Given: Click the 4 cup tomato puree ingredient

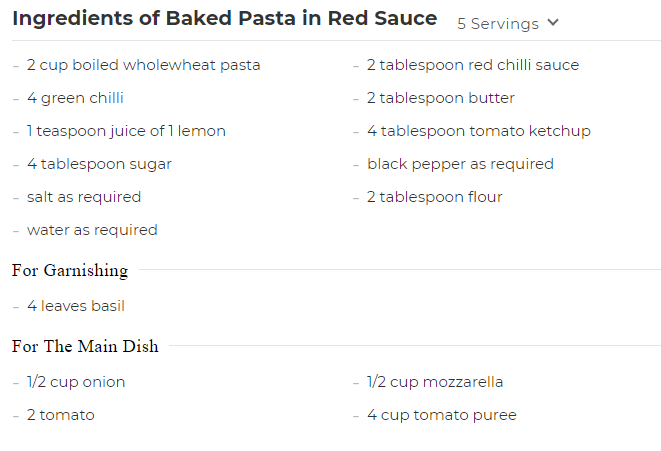Looking at the screenshot, I should (x=441, y=415).
